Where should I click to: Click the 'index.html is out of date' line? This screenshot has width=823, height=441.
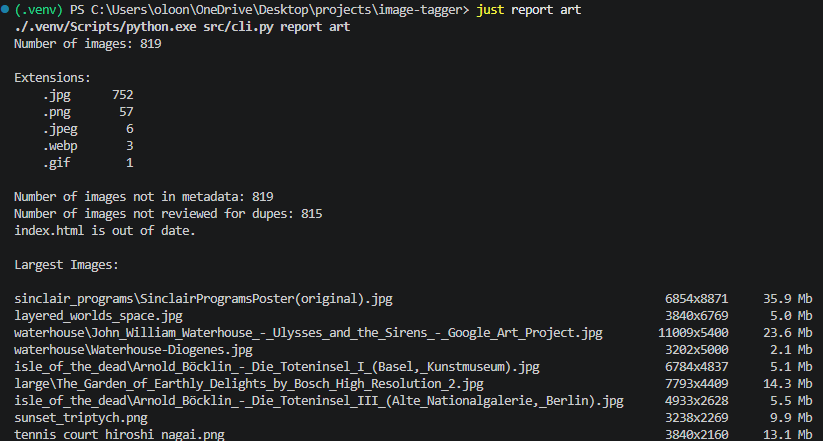click(x=105, y=230)
